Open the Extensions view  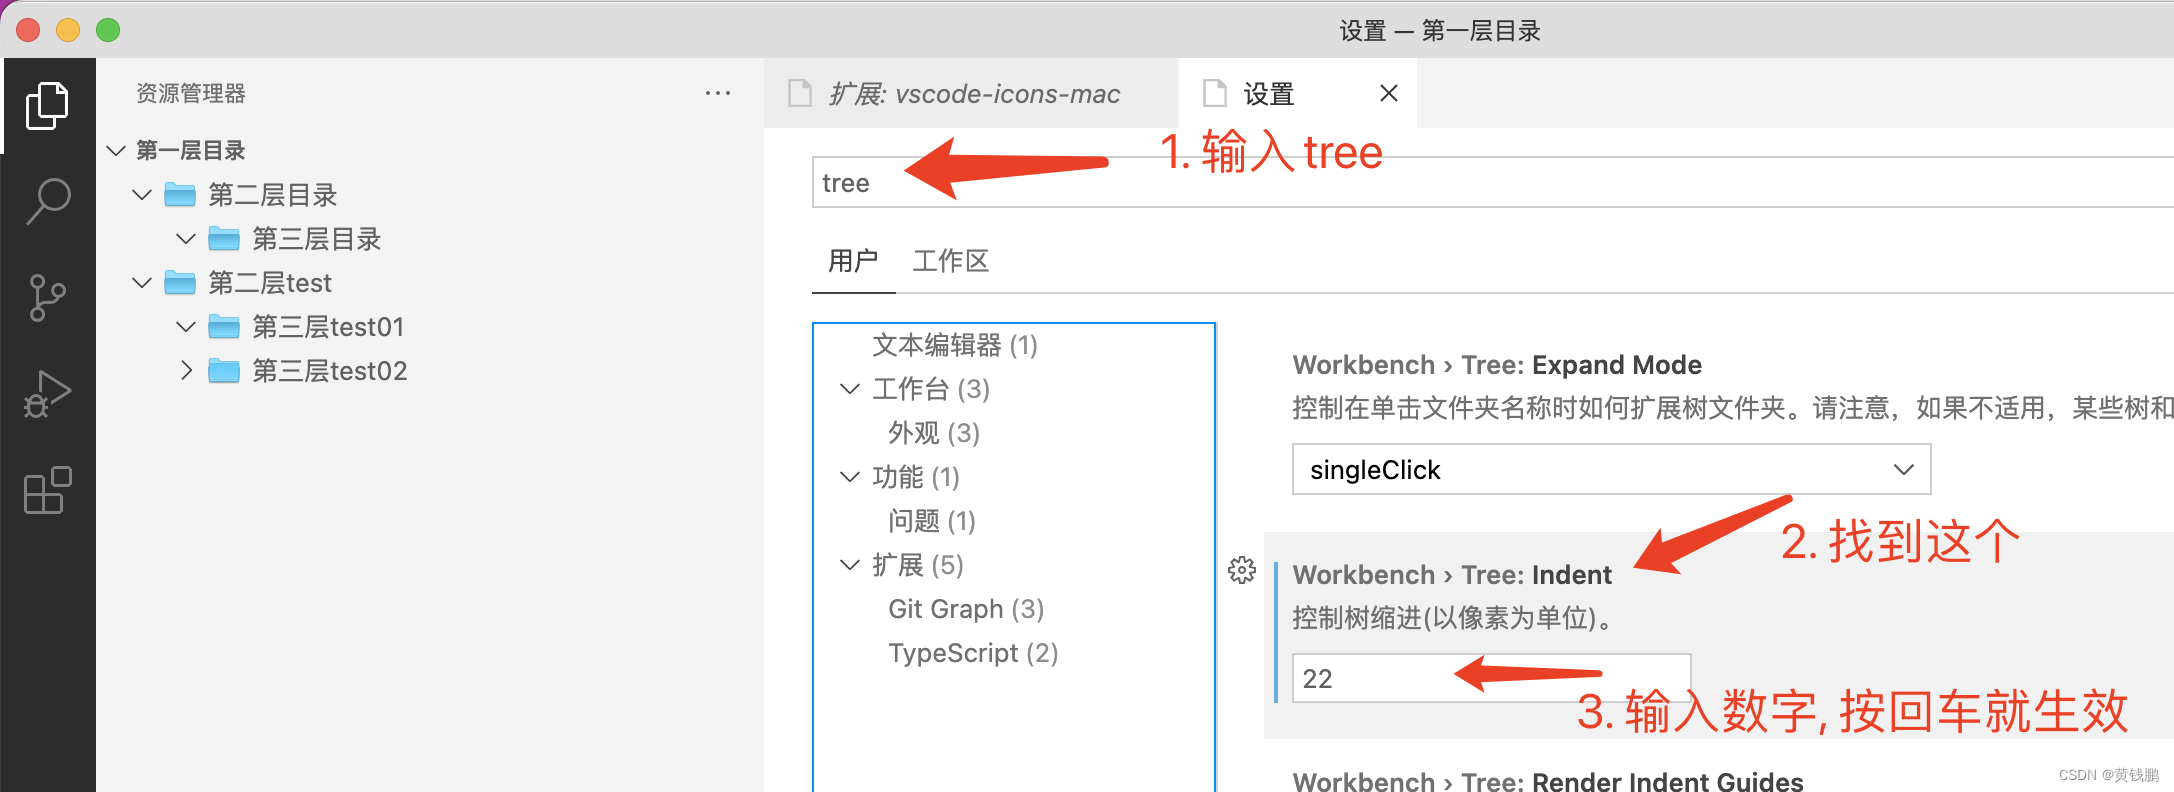pos(47,490)
